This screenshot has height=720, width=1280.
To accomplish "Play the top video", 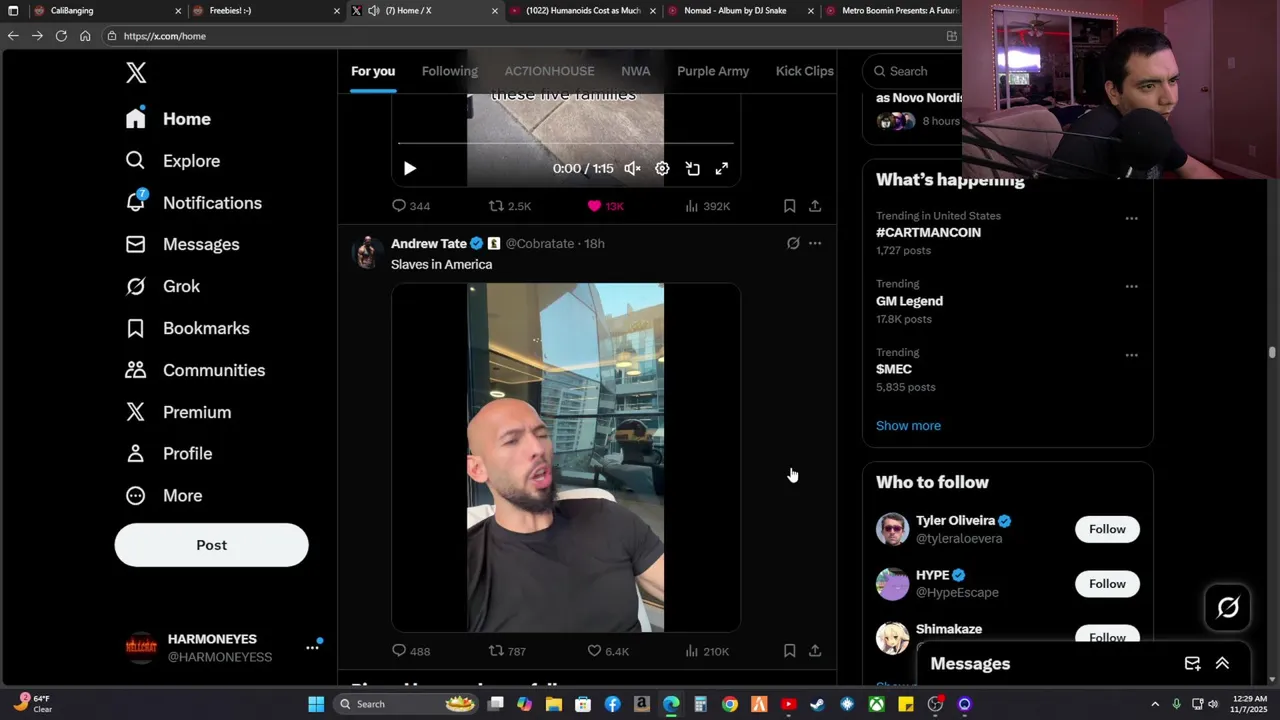I will coord(409,169).
